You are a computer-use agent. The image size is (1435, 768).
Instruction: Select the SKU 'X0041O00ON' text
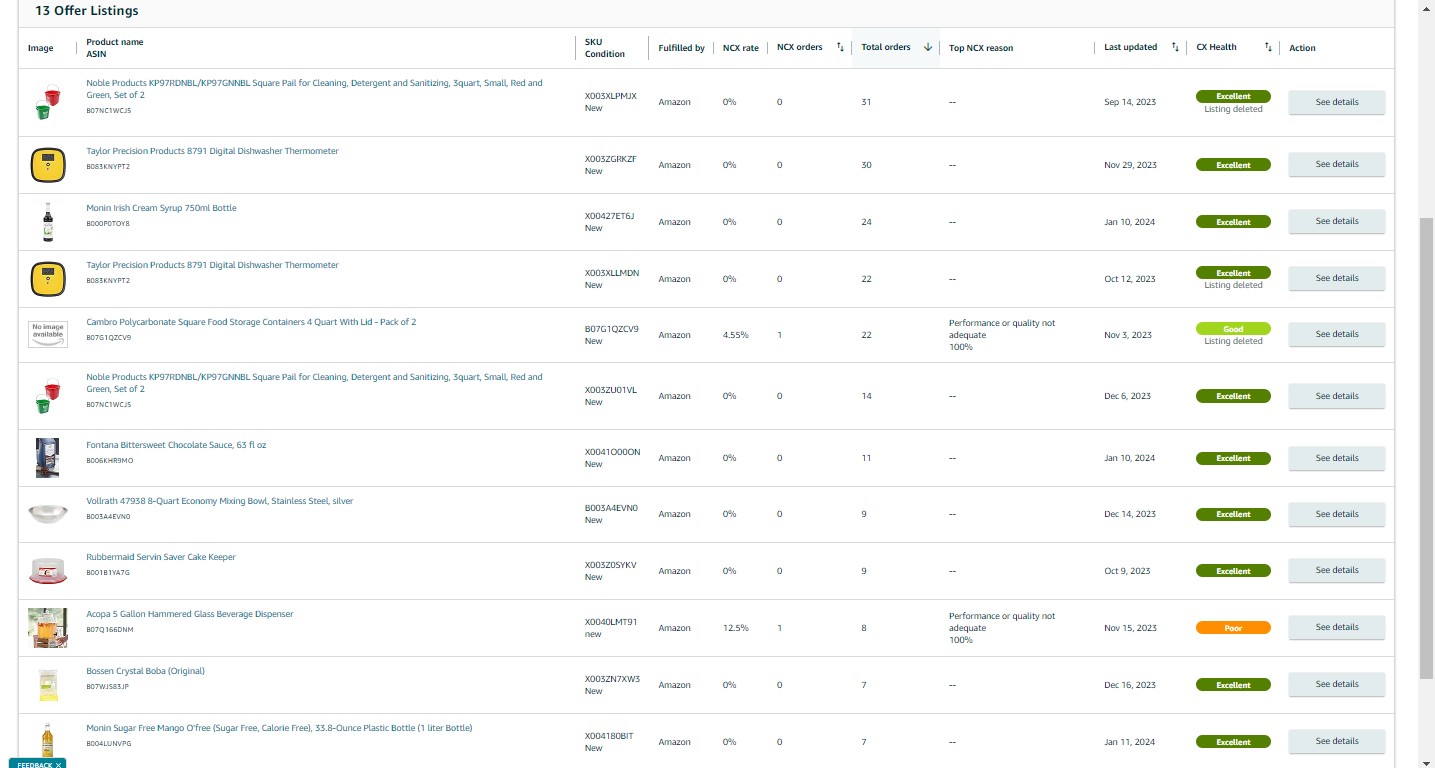[612, 452]
